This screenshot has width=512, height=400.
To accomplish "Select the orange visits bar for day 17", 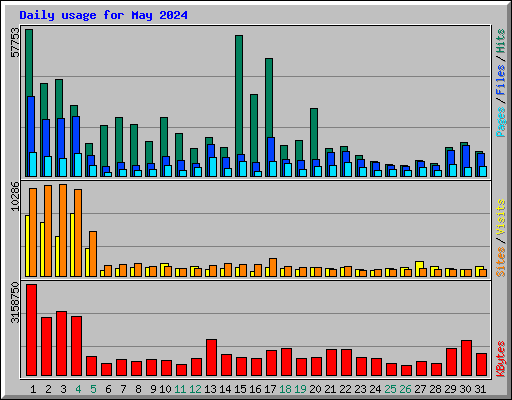I will 273,267.
